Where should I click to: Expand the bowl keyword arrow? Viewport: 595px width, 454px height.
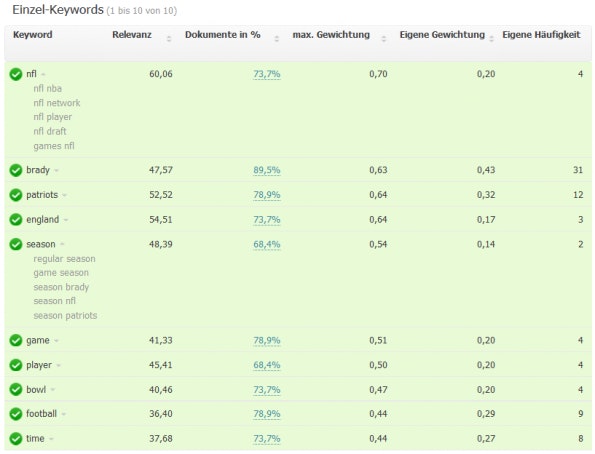[x=52, y=390]
